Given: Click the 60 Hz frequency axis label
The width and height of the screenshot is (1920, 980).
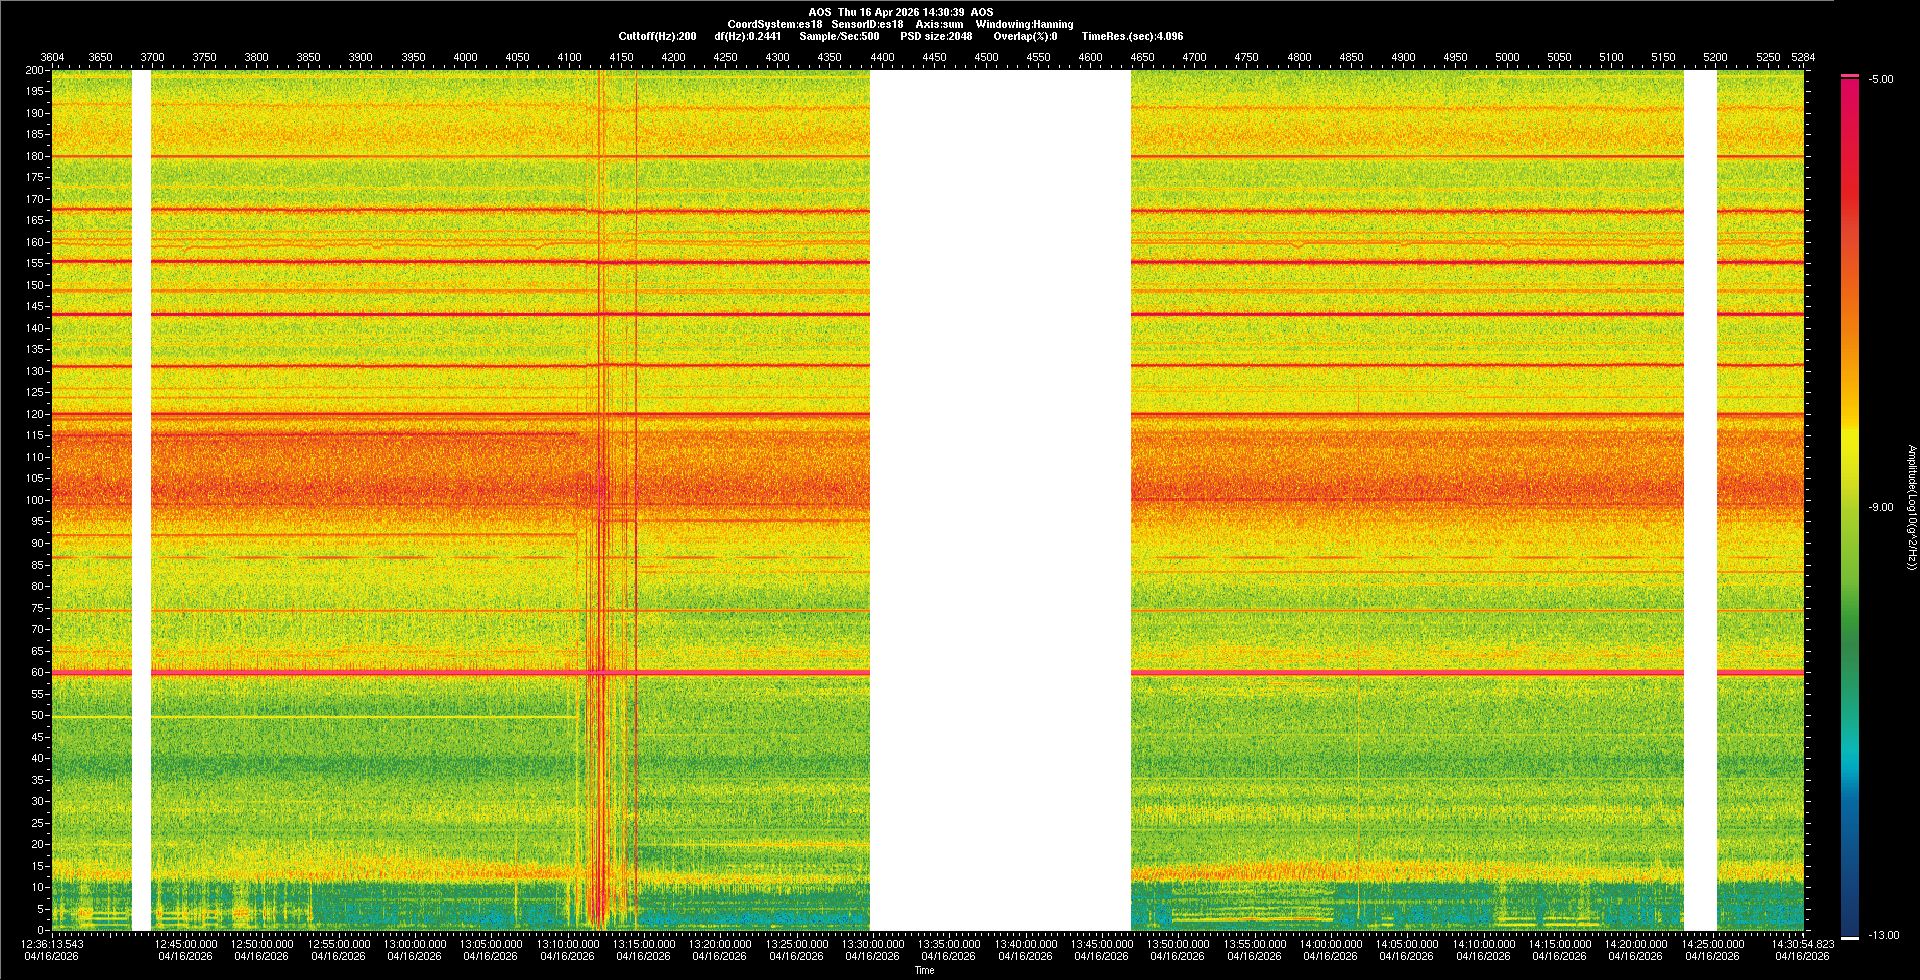Looking at the screenshot, I should click(x=36, y=673).
